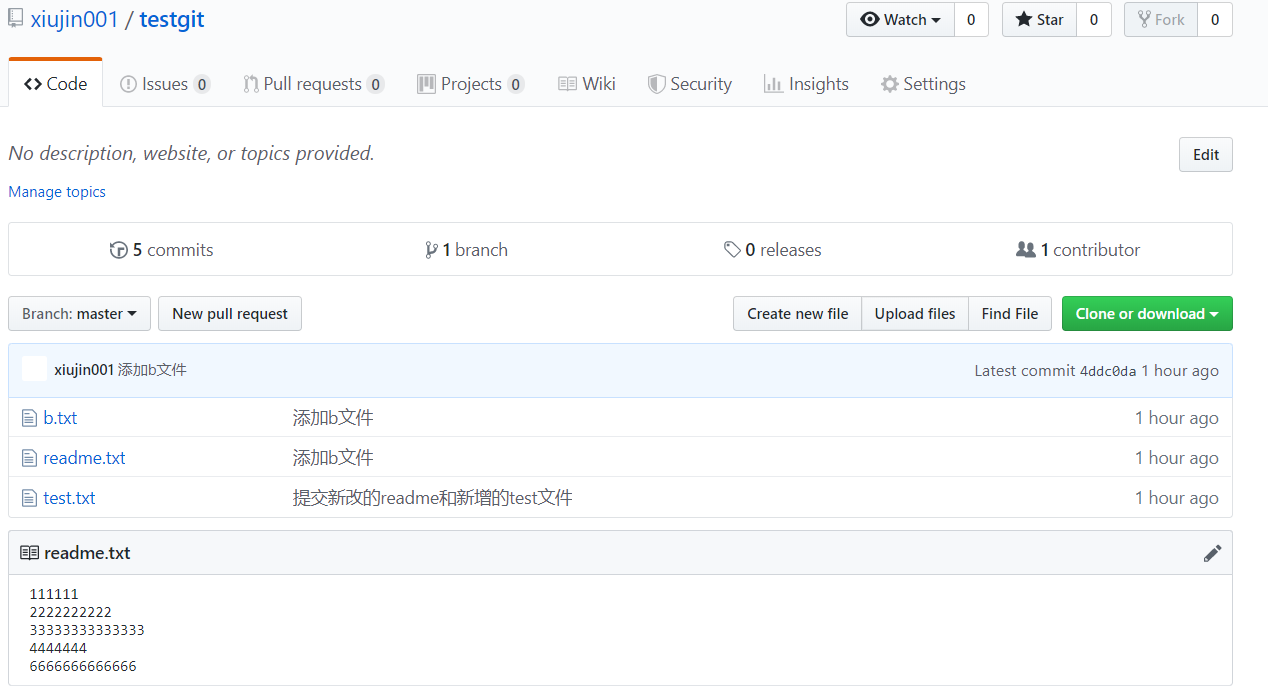The width and height of the screenshot is (1268, 698).
Task: Open the Issues tab
Action: tap(165, 84)
